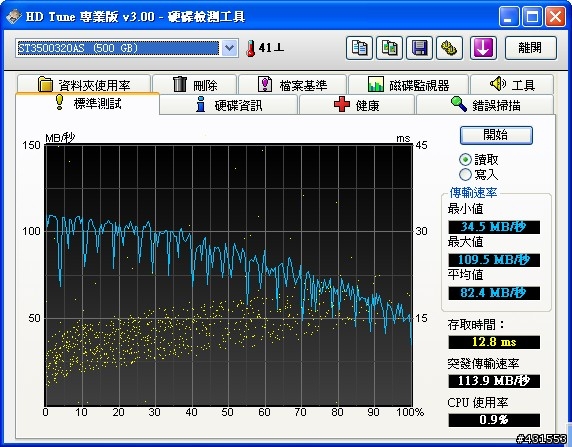Click the 傳輸速率 group label

[473, 193]
